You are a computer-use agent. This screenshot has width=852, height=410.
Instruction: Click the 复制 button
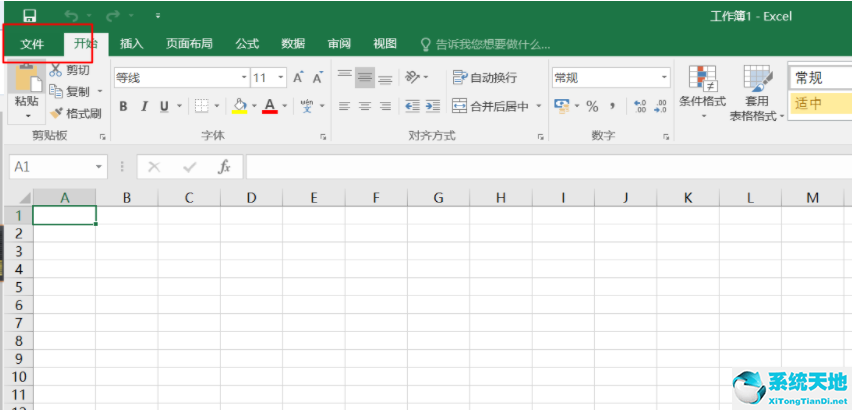68,92
